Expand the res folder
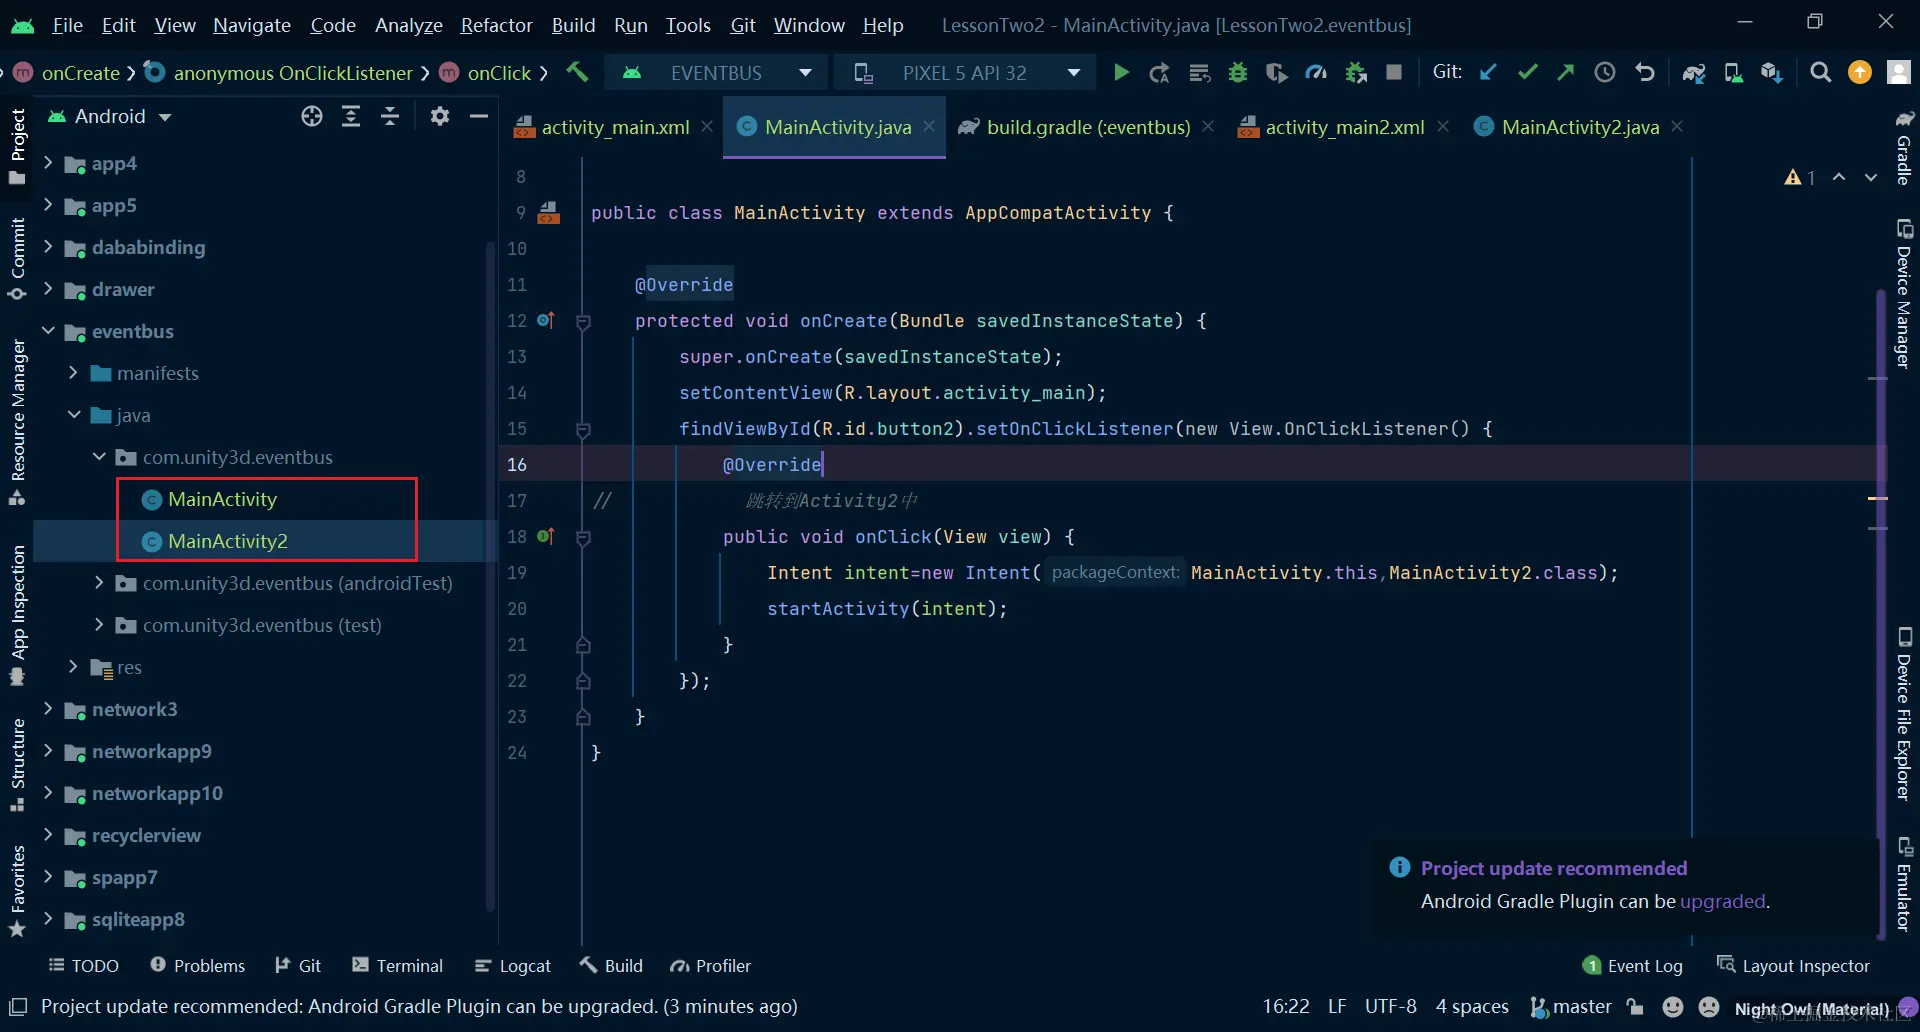 point(73,667)
